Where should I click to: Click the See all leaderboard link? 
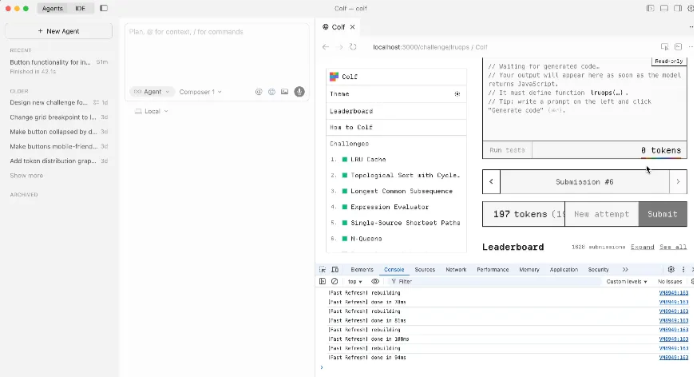click(673, 247)
